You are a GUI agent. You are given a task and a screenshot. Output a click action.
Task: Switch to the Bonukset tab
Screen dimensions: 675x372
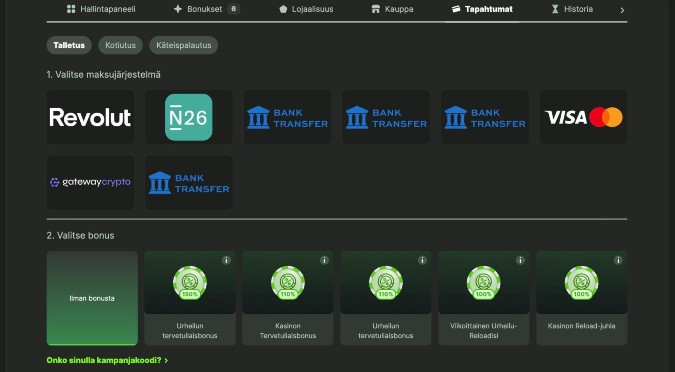[207, 9]
